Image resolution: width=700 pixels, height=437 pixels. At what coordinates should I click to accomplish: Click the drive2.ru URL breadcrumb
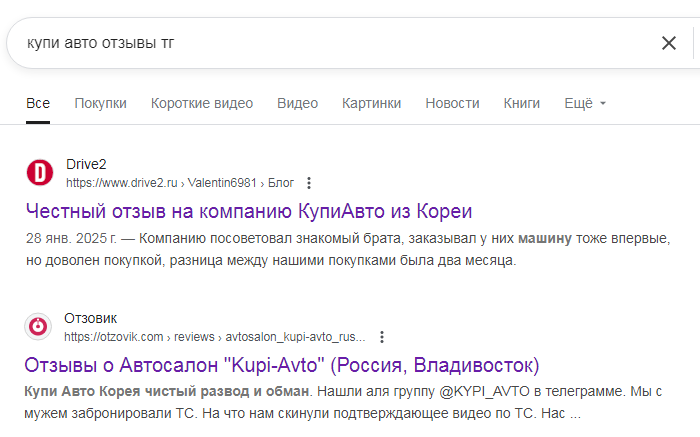click(x=179, y=183)
